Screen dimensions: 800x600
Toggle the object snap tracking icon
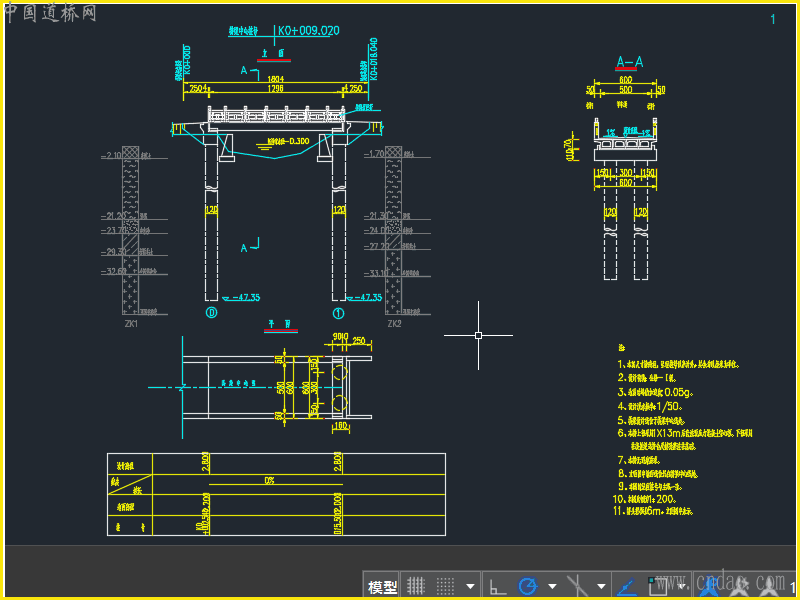pos(627,586)
